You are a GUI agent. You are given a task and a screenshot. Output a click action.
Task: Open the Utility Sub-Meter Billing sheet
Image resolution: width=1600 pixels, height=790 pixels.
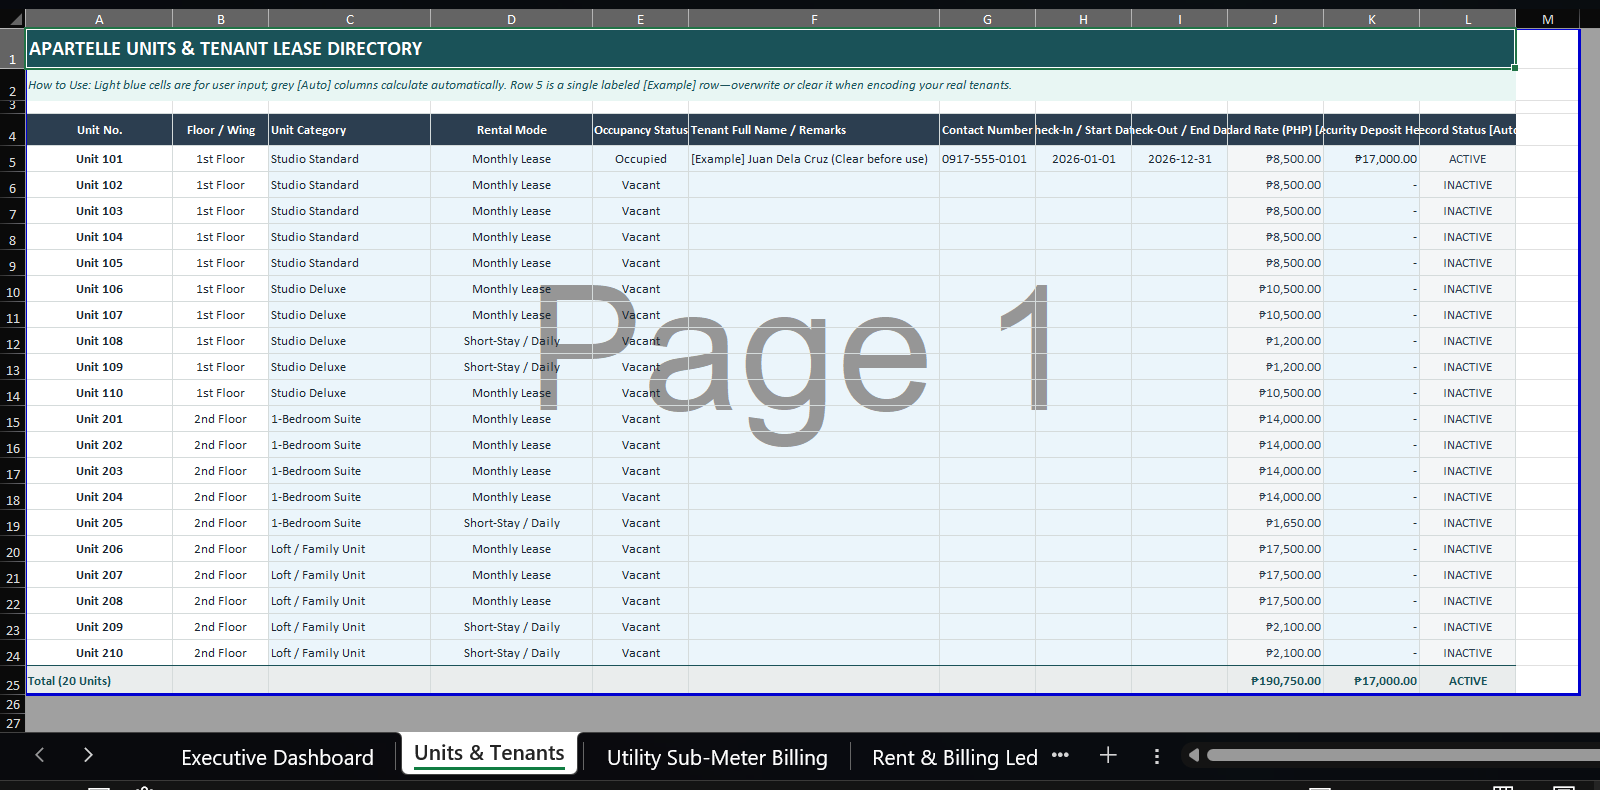coord(717,757)
